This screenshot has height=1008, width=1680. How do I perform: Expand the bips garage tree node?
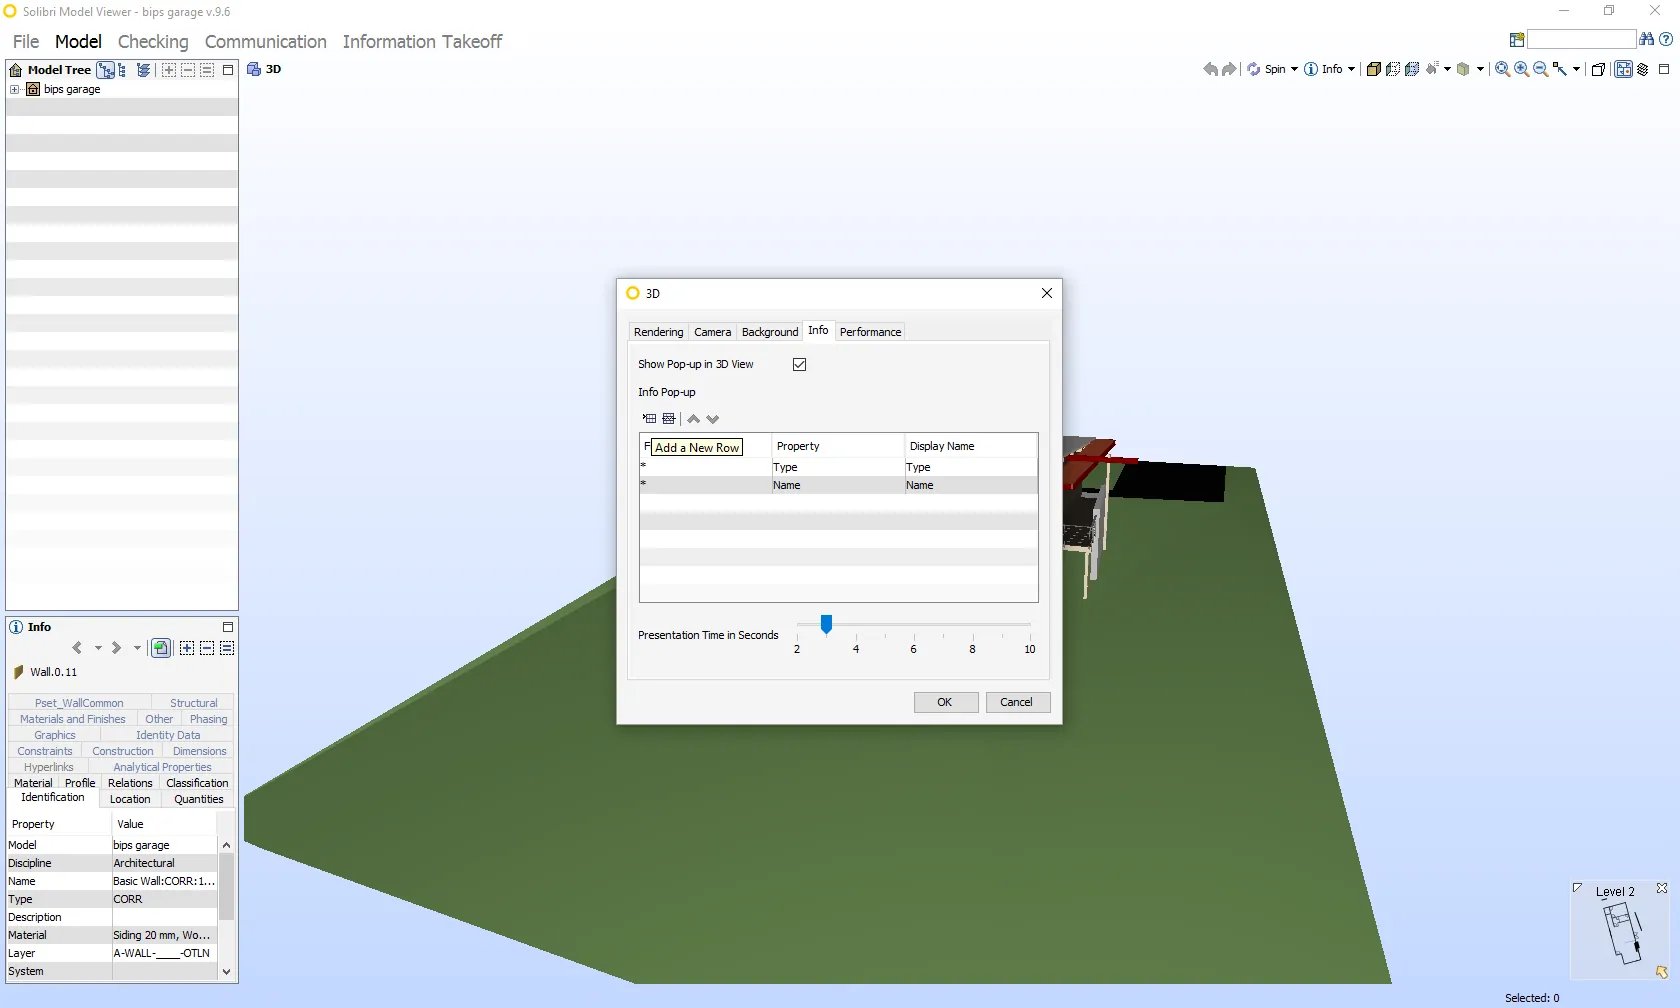tap(15, 89)
